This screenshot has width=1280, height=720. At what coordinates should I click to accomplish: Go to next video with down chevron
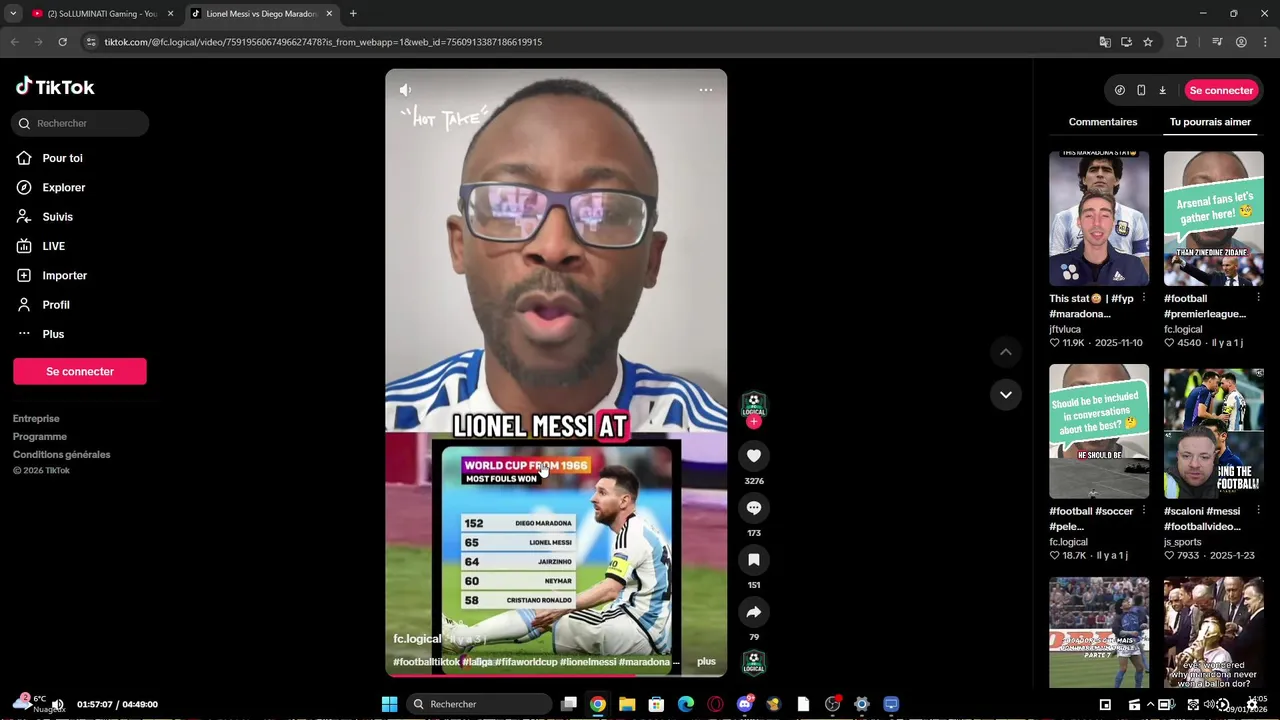(x=1006, y=395)
